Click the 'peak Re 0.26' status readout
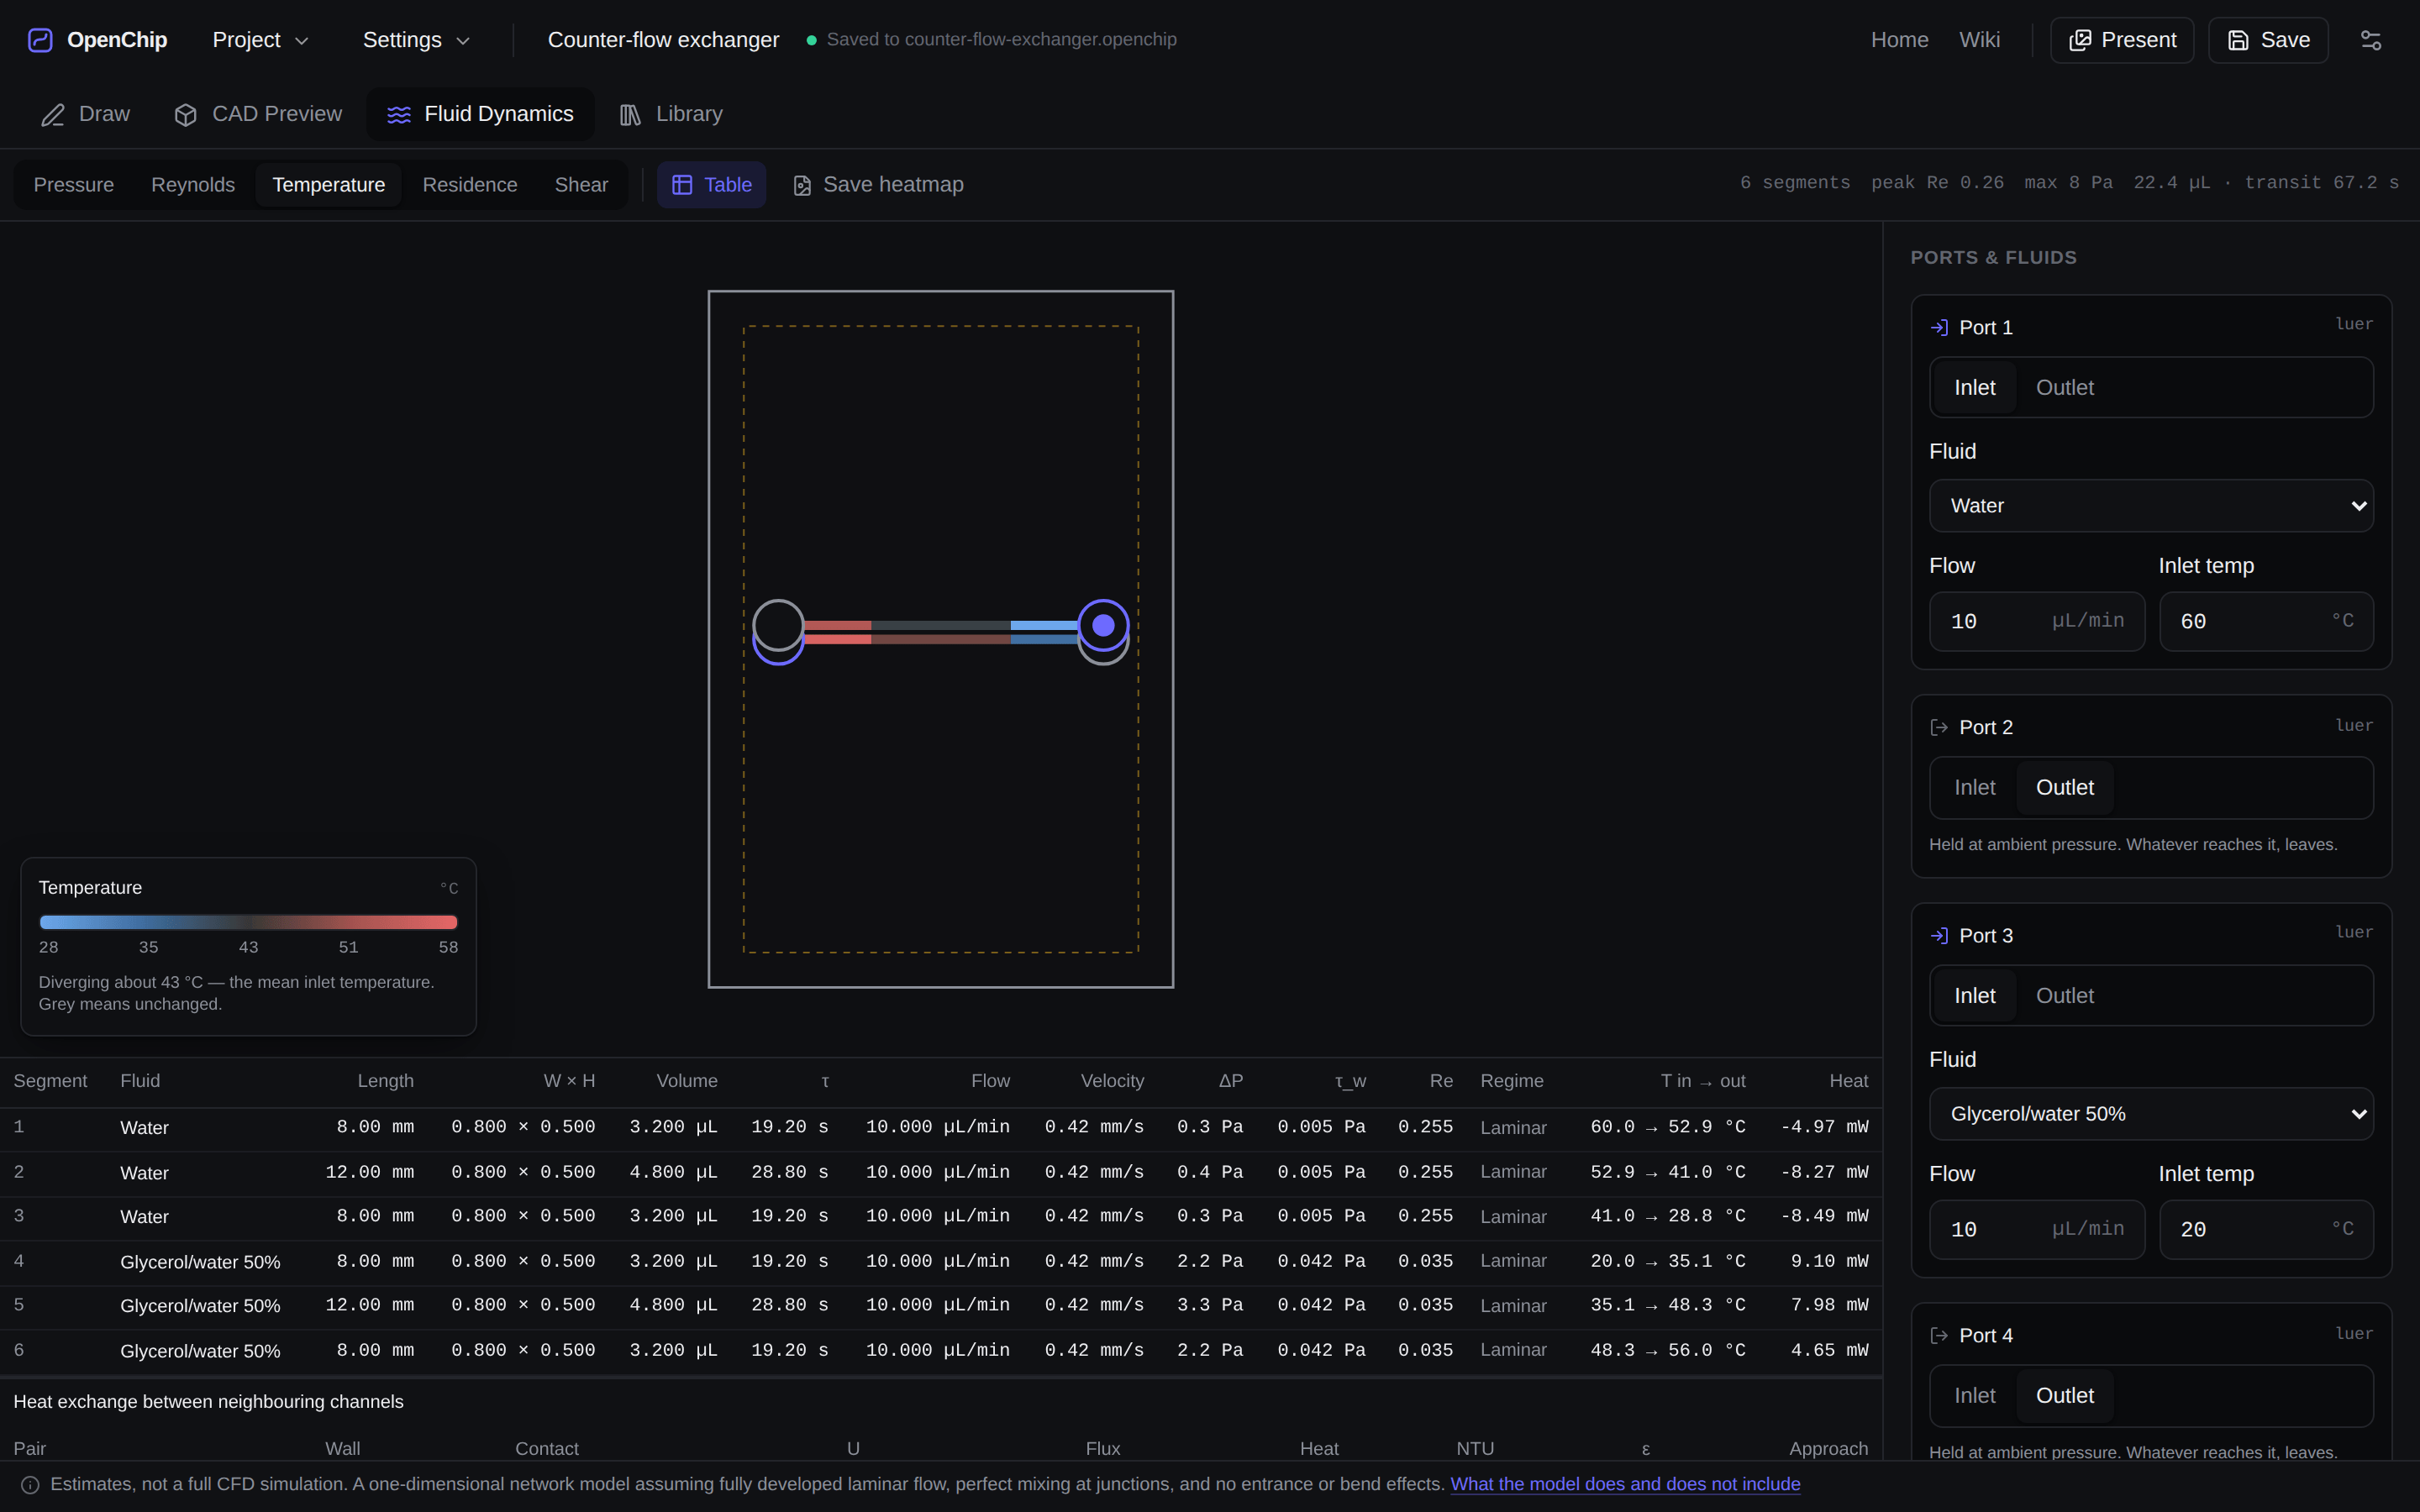 click(1937, 183)
